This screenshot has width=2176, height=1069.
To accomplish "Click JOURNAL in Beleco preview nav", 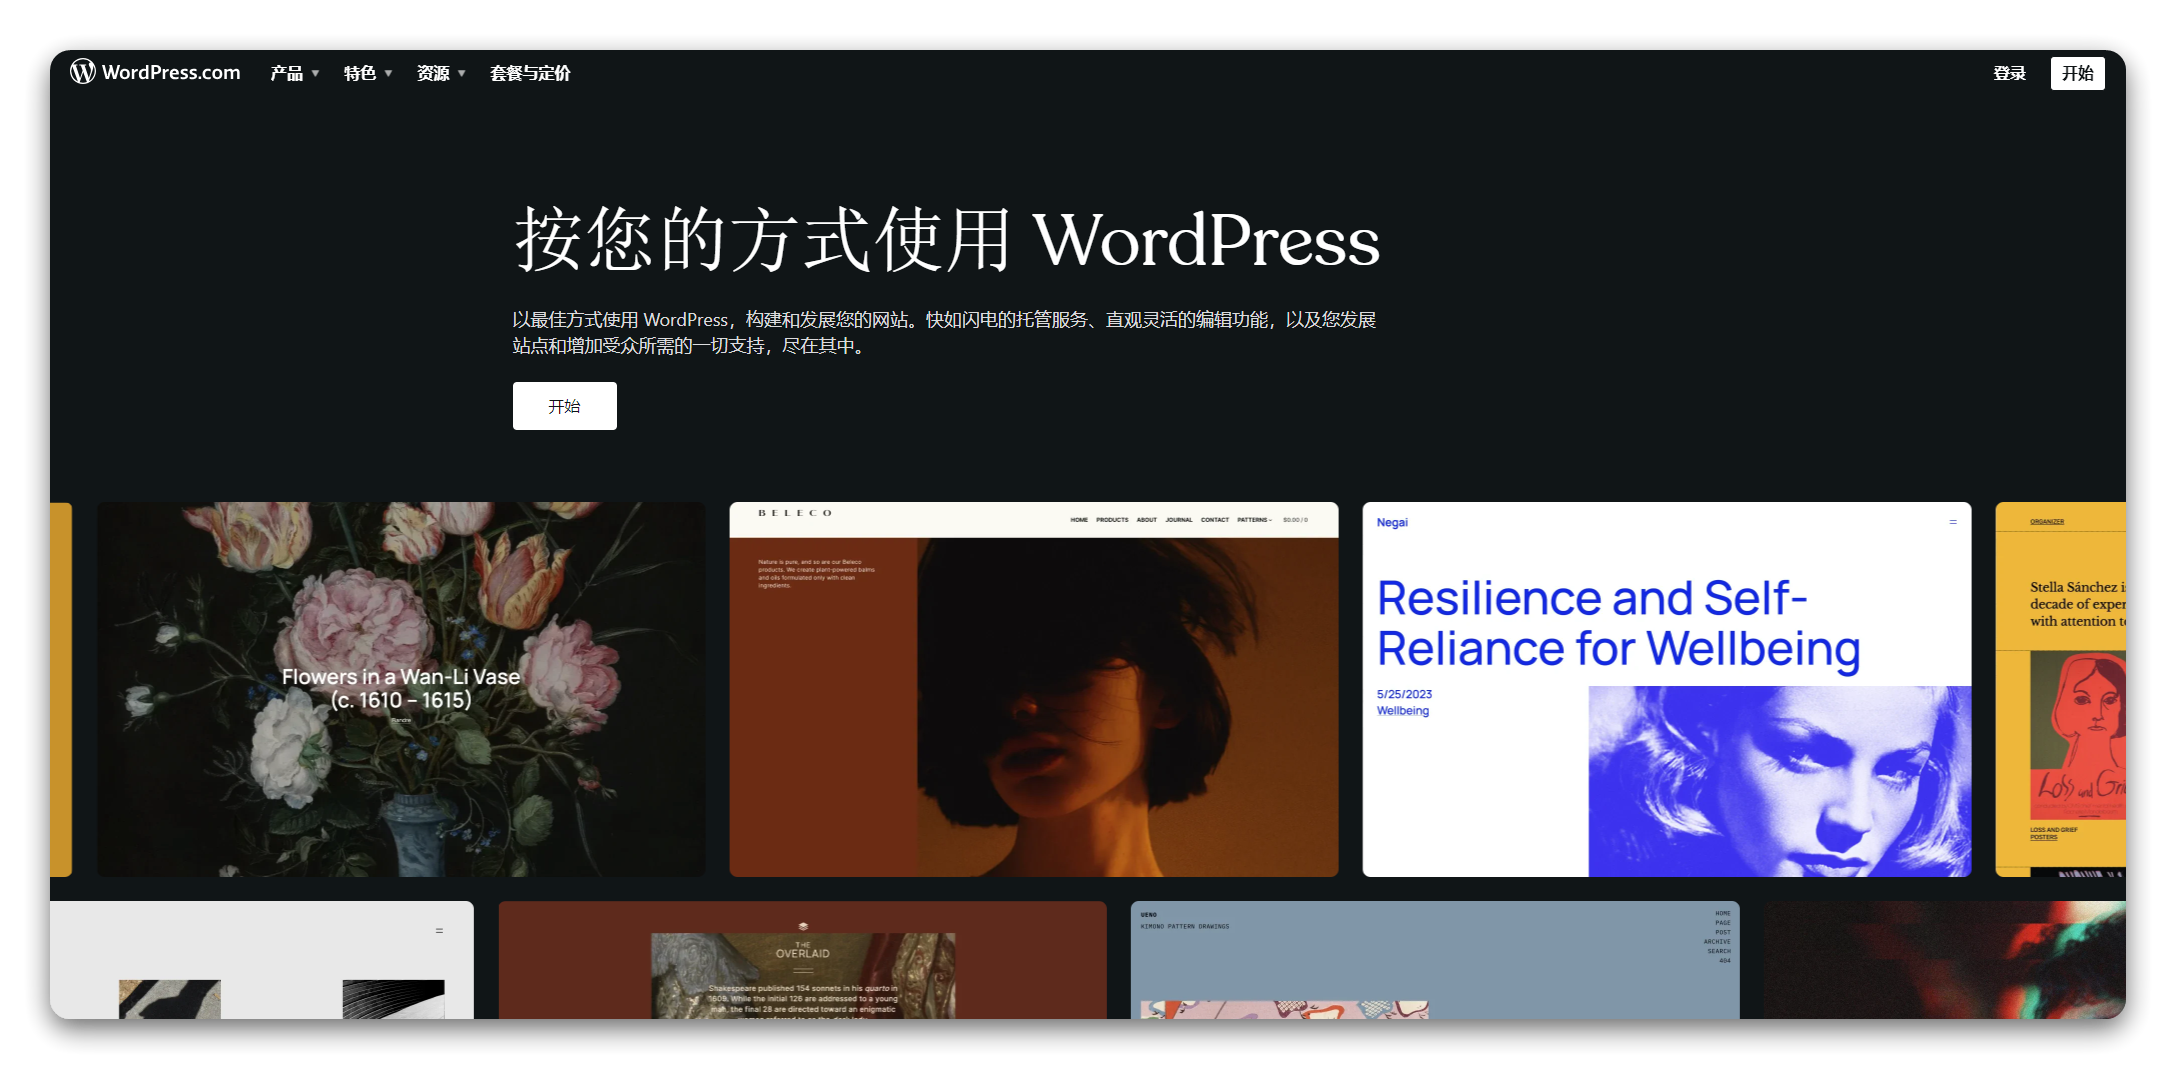I will (x=1179, y=520).
